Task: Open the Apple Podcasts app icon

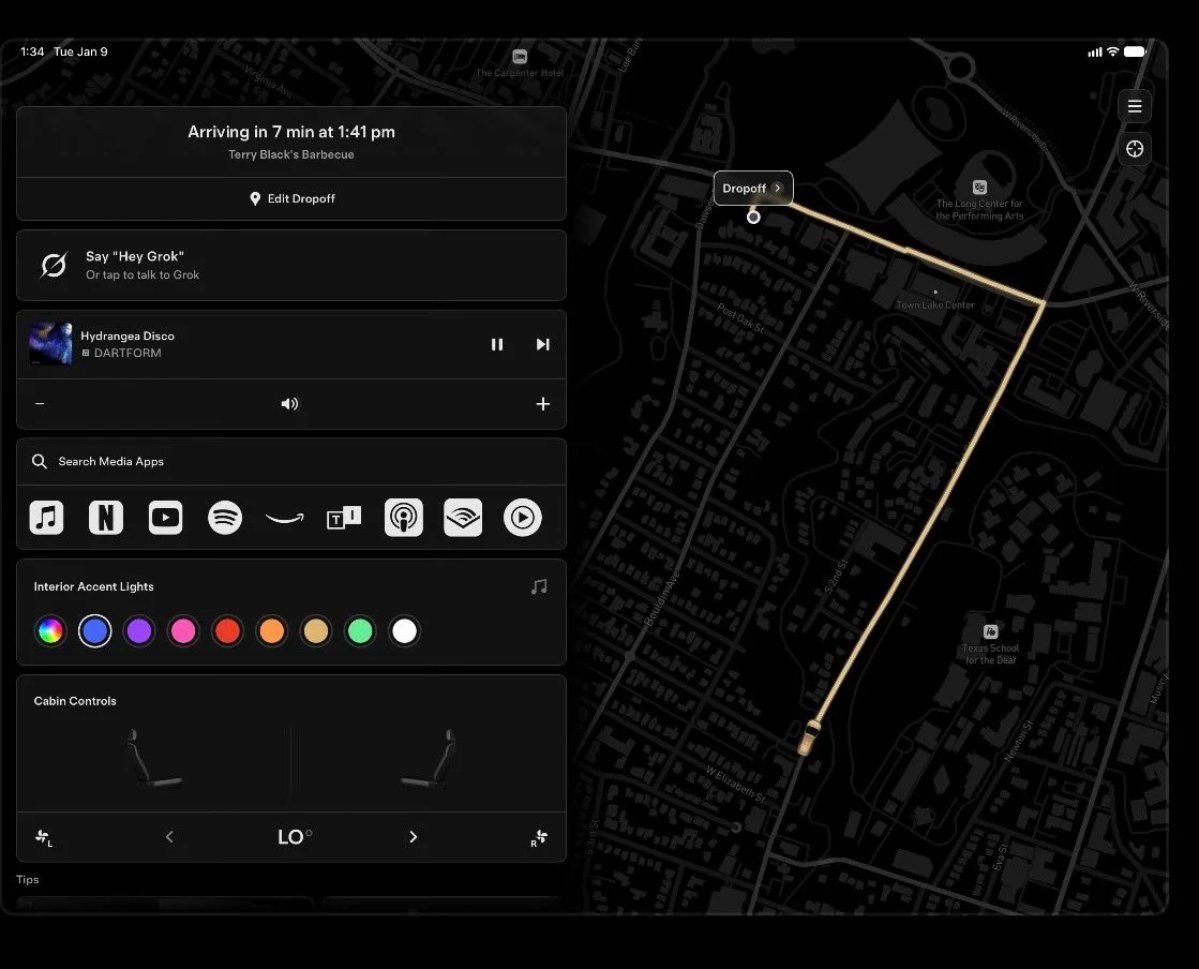Action: [403, 517]
